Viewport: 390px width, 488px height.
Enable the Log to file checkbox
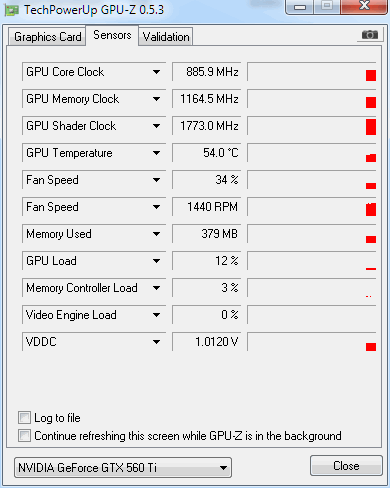click(x=24, y=418)
